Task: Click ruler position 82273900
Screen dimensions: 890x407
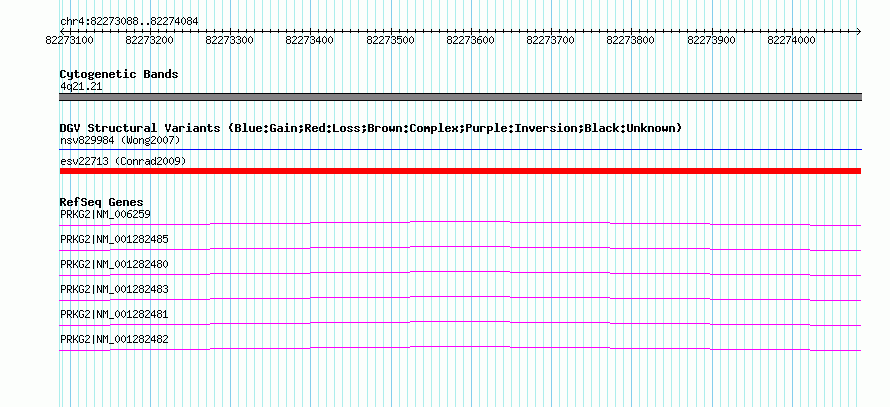Action: coord(712,40)
